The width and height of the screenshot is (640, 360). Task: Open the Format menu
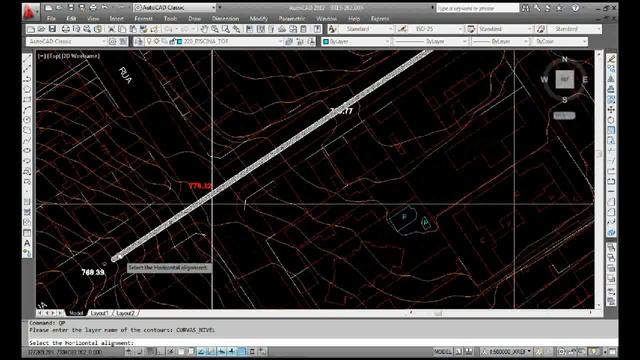(143, 18)
